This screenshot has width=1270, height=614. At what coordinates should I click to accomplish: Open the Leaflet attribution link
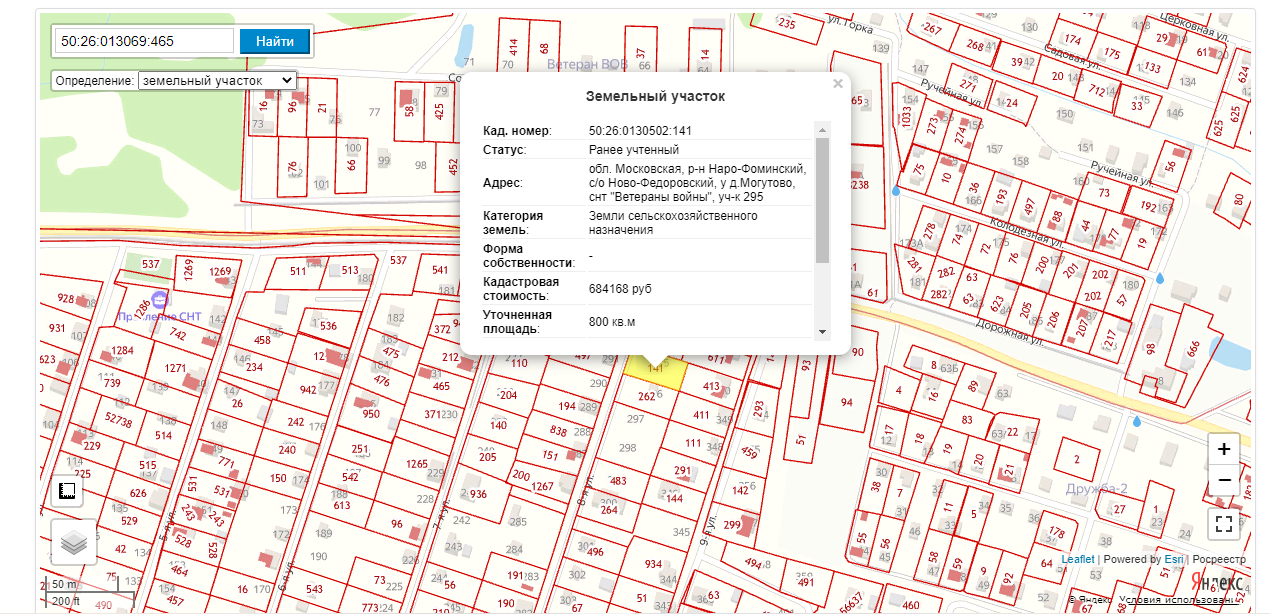(x=1077, y=560)
